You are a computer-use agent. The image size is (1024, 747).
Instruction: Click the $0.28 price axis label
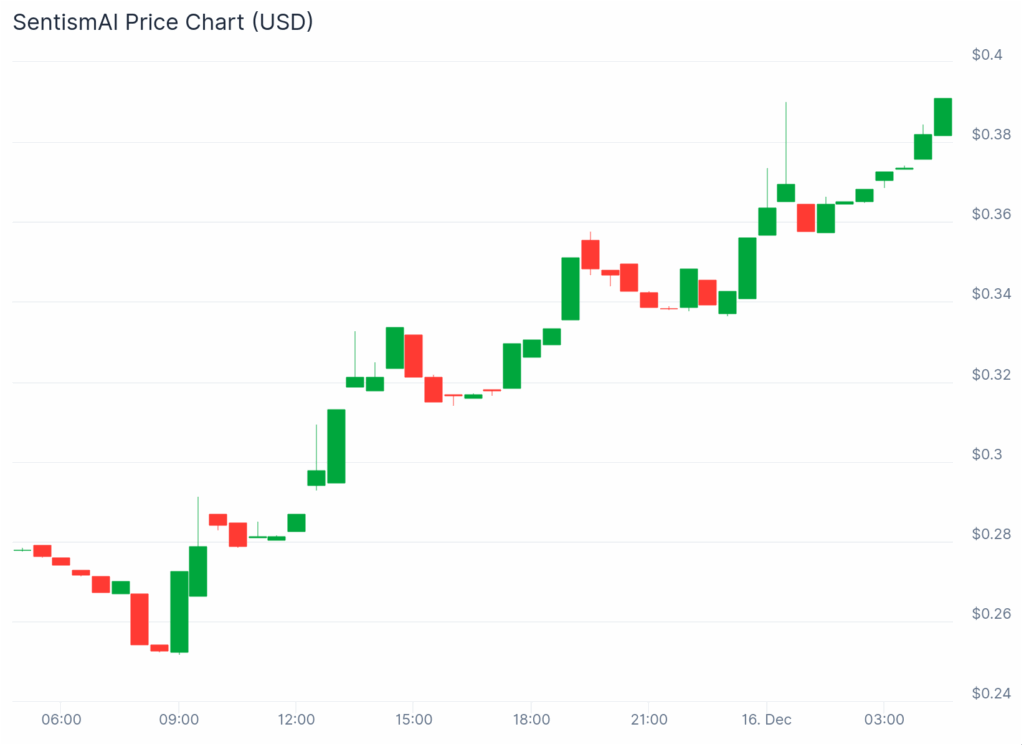(991, 534)
